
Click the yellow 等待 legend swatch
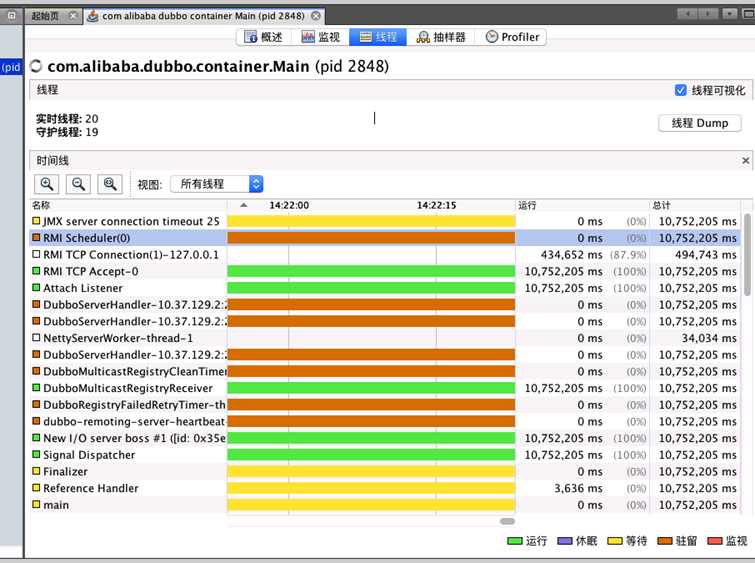(x=615, y=541)
